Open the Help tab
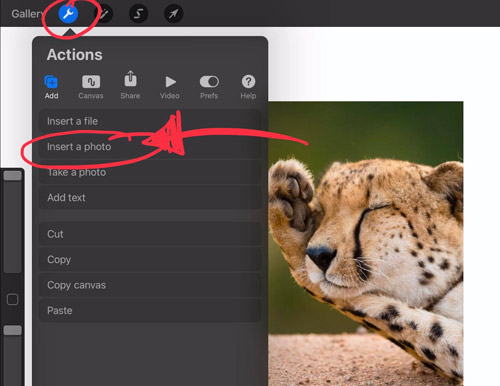 point(248,87)
